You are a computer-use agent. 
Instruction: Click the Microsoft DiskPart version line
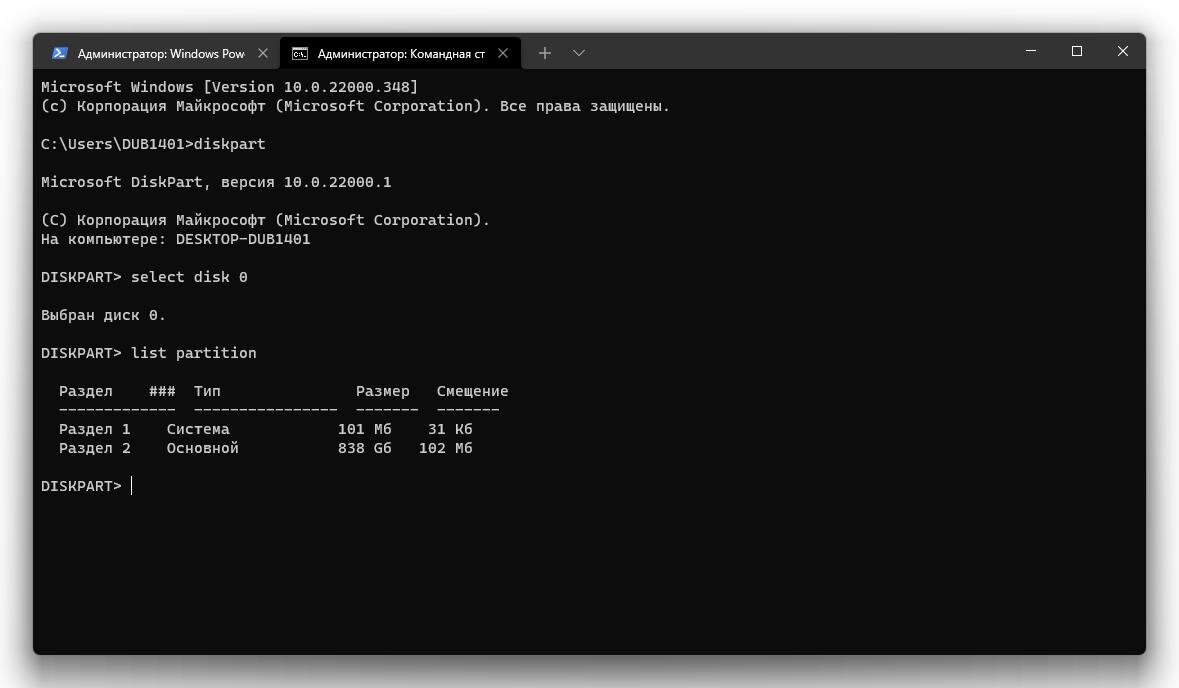click(x=215, y=181)
